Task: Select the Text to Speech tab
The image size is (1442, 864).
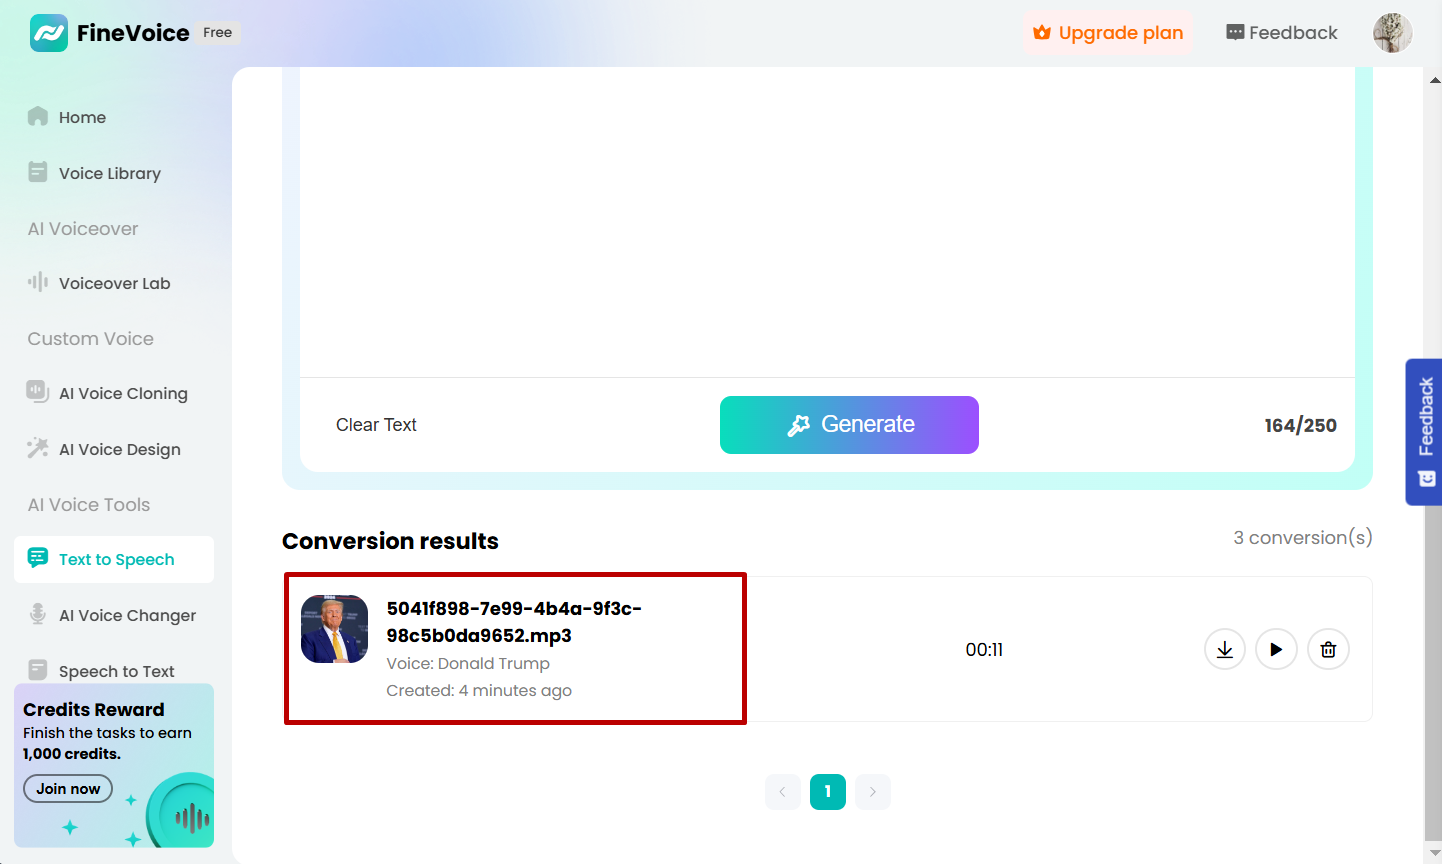Action: (114, 559)
